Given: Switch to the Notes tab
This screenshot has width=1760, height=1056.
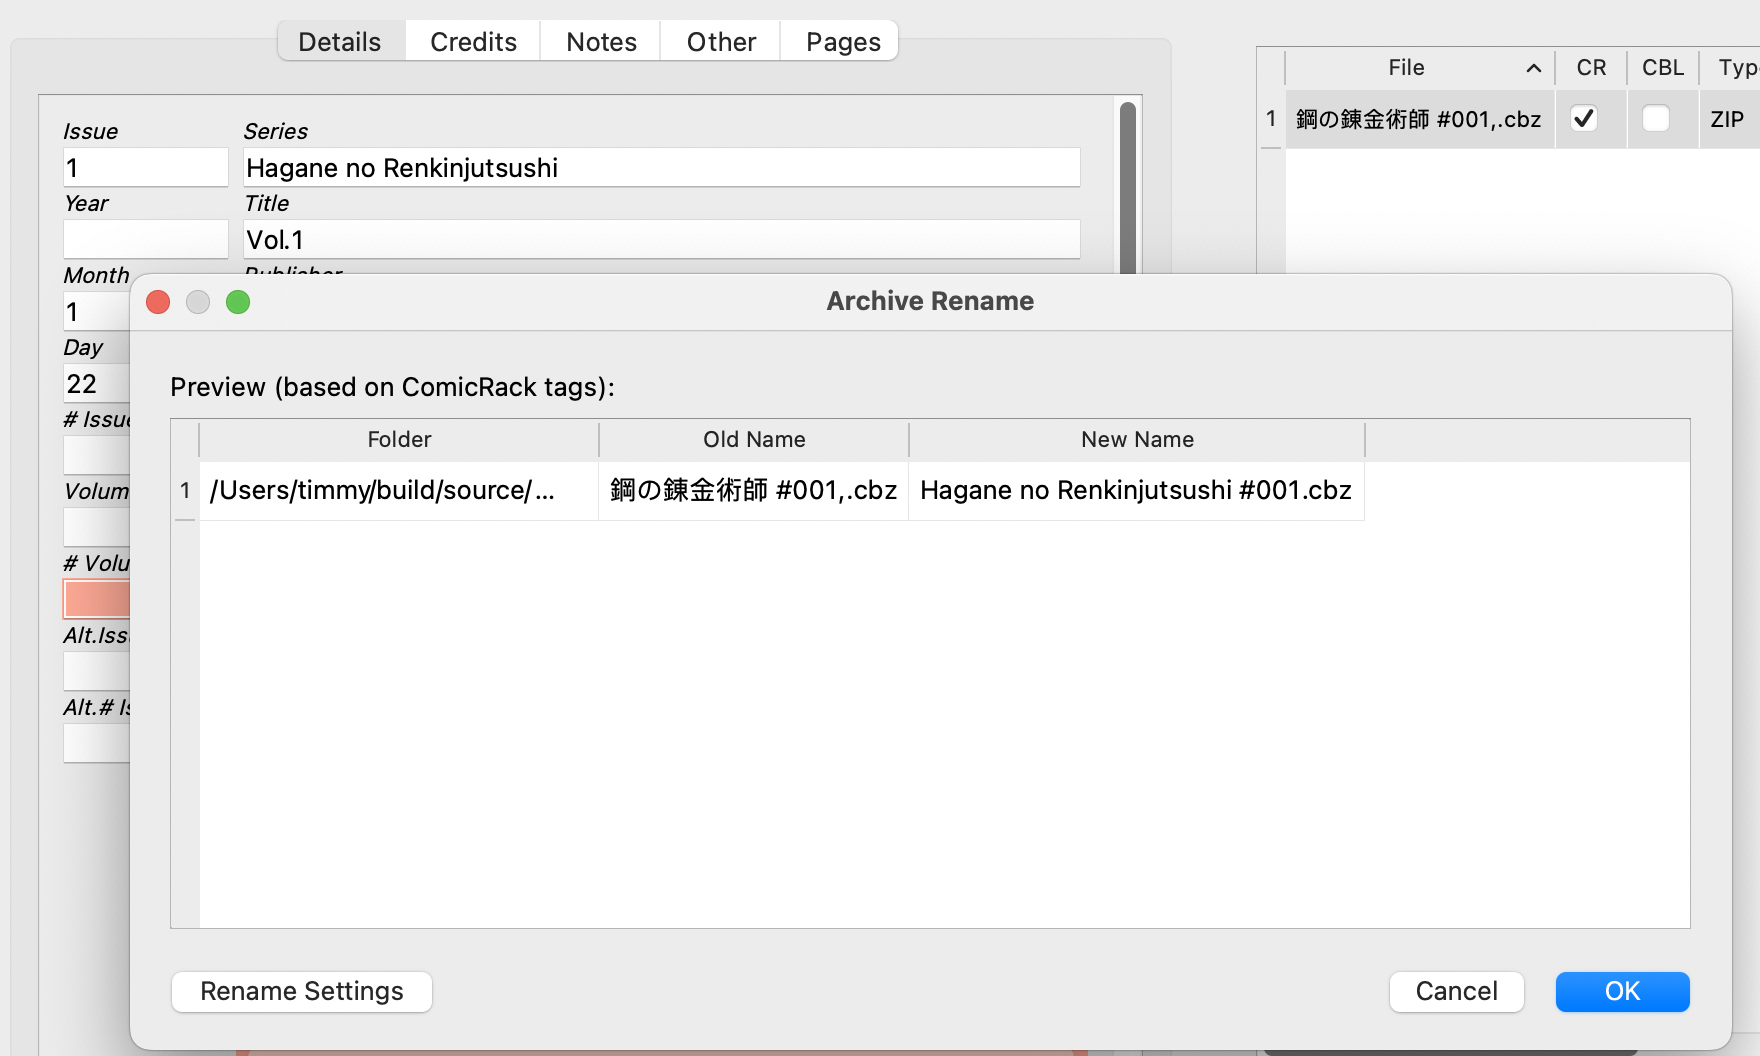Looking at the screenshot, I should pyautogui.click(x=600, y=41).
